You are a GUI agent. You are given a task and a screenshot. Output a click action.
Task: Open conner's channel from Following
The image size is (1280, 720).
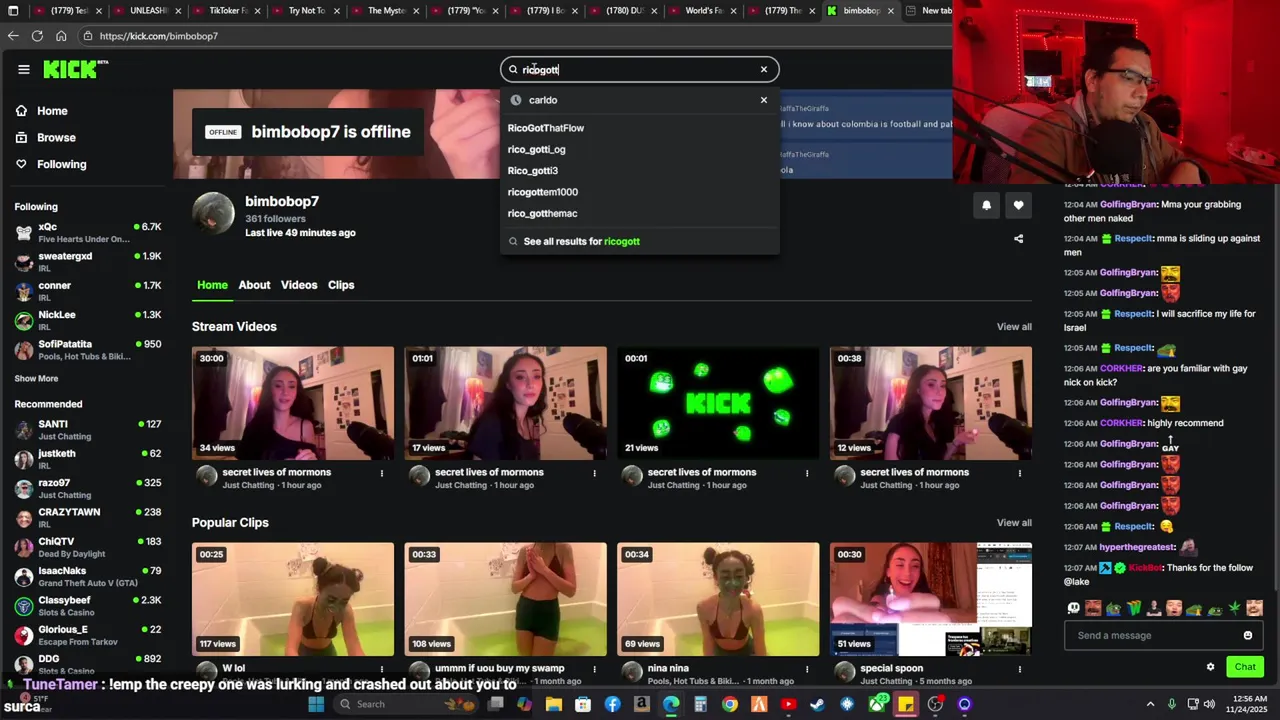click(x=88, y=290)
